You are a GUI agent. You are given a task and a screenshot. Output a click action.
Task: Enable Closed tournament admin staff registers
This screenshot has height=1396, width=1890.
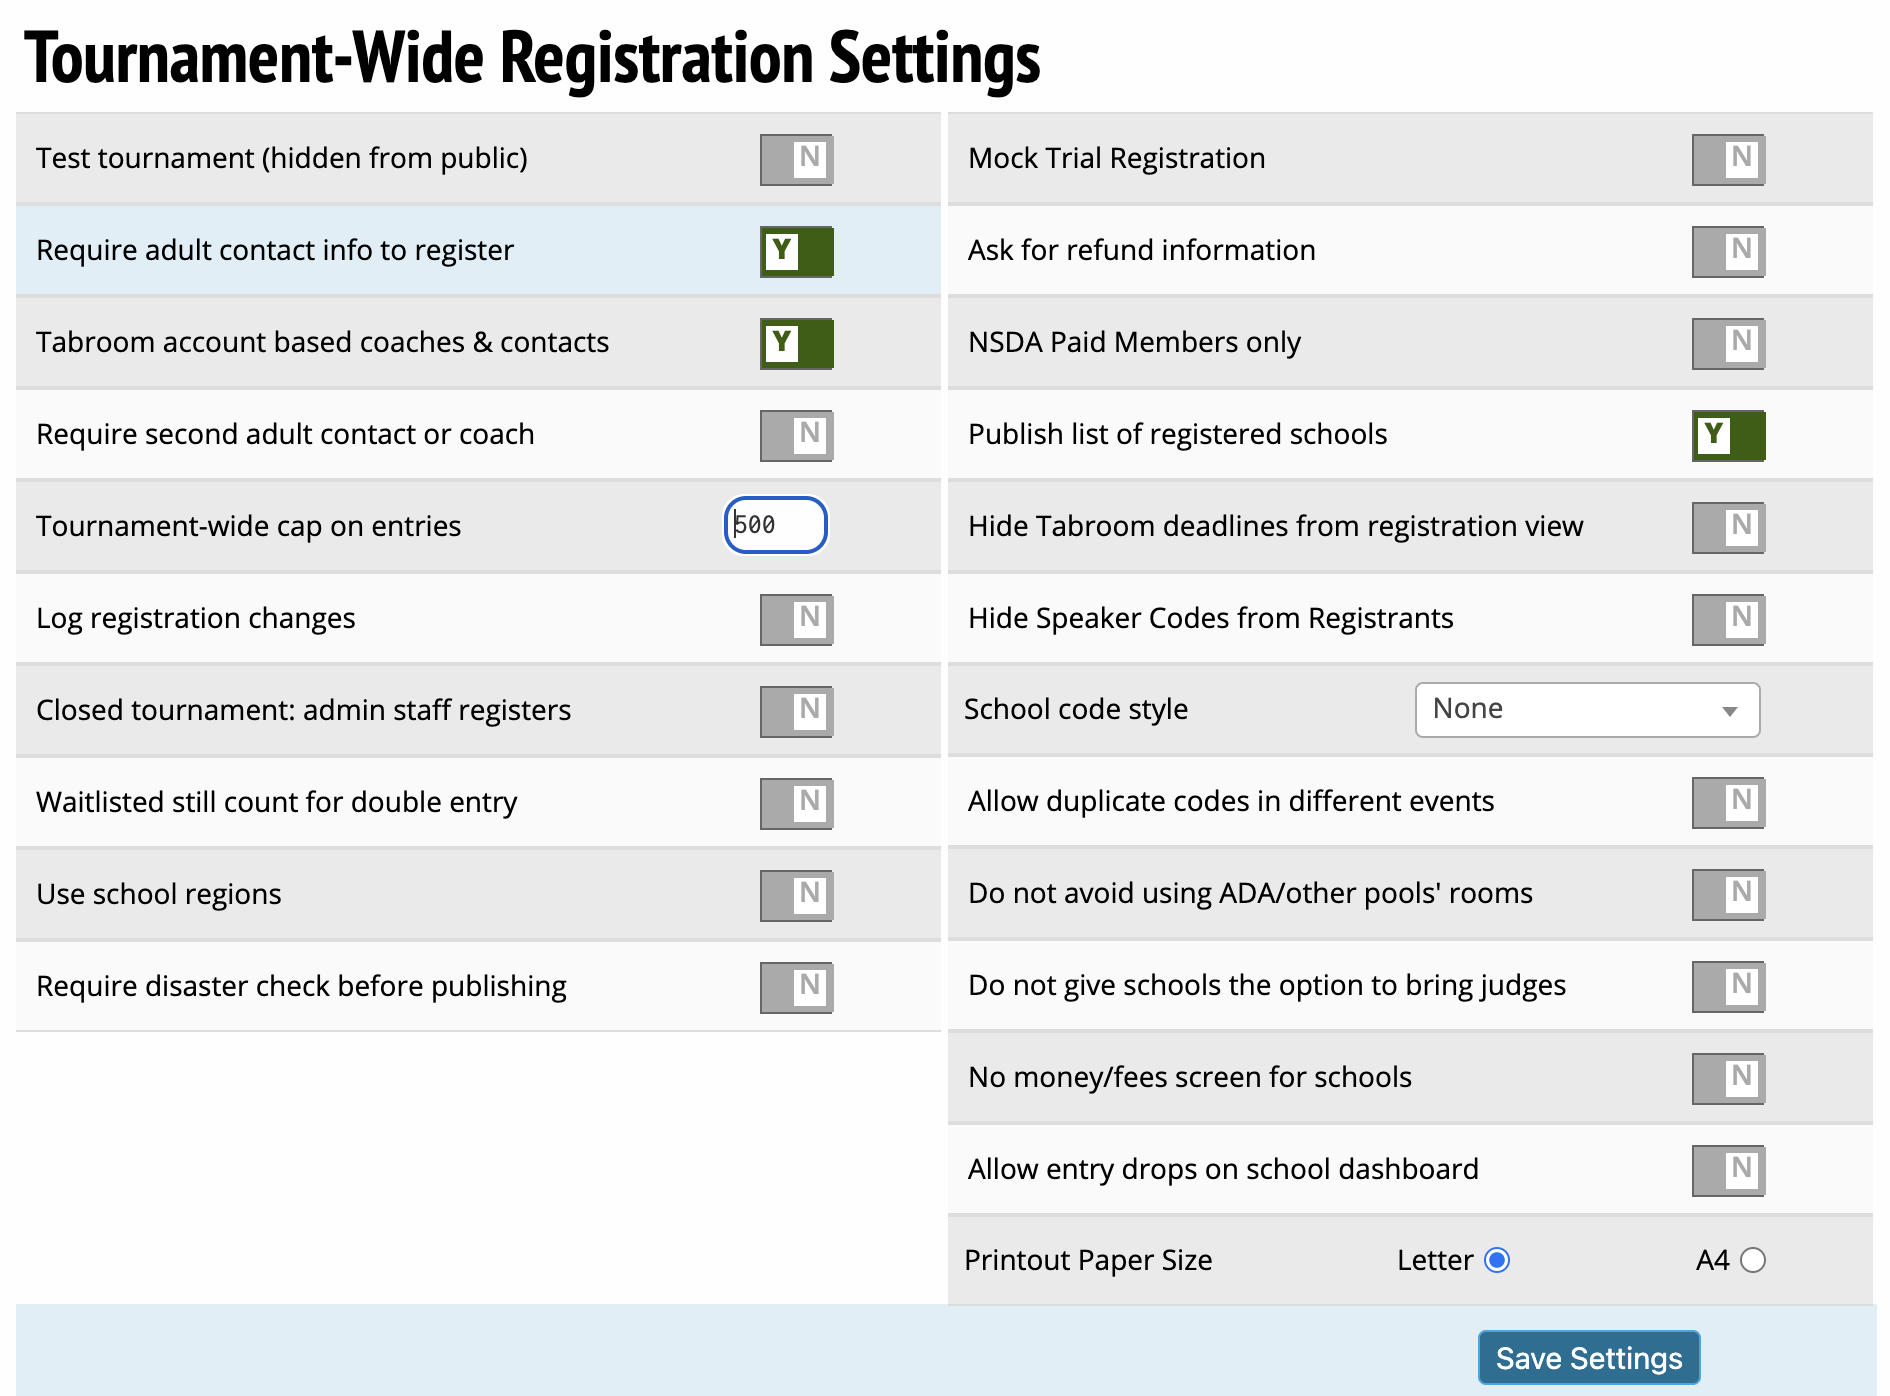[796, 711]
